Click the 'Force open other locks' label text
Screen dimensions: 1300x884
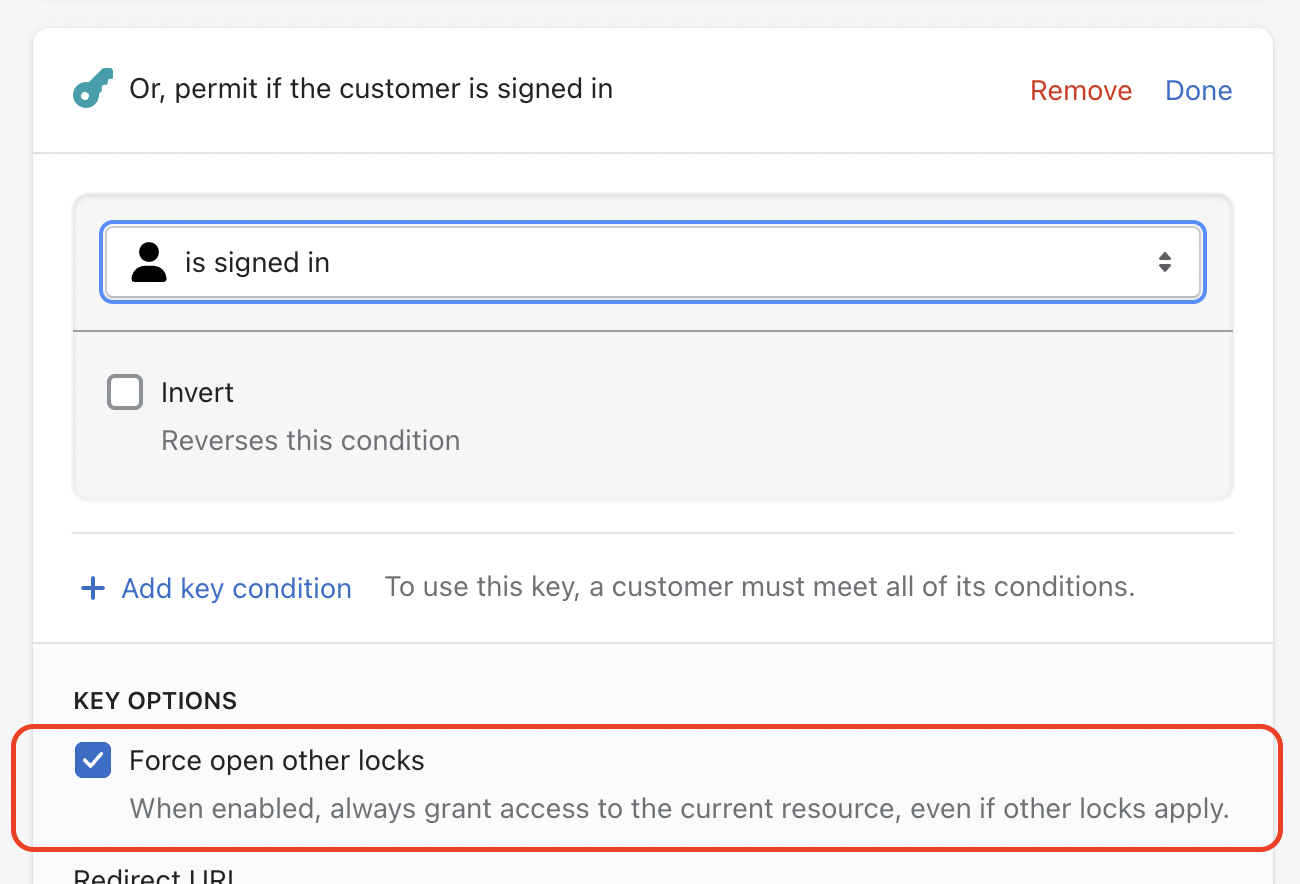(277, 761)
